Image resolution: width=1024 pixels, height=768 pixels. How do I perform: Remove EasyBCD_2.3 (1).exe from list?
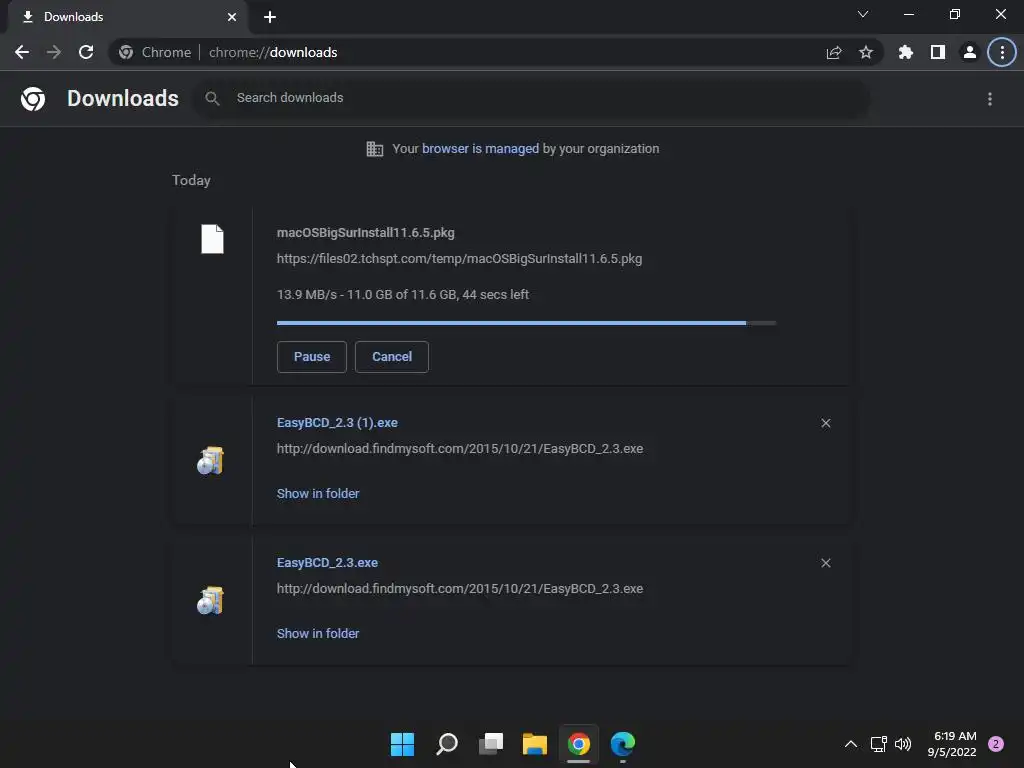(x=826, y=423)
